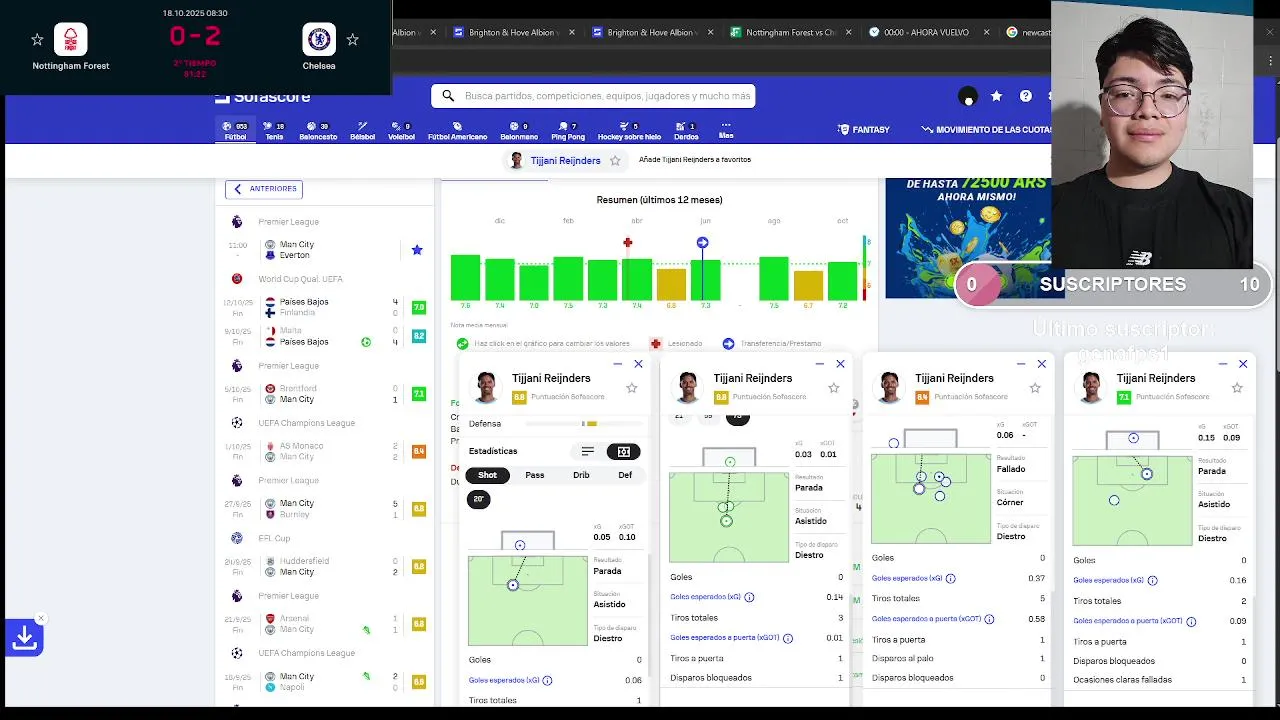Open the Voleibol sport category
This screenshot has height=720, width=1280.
coord(401,131)
